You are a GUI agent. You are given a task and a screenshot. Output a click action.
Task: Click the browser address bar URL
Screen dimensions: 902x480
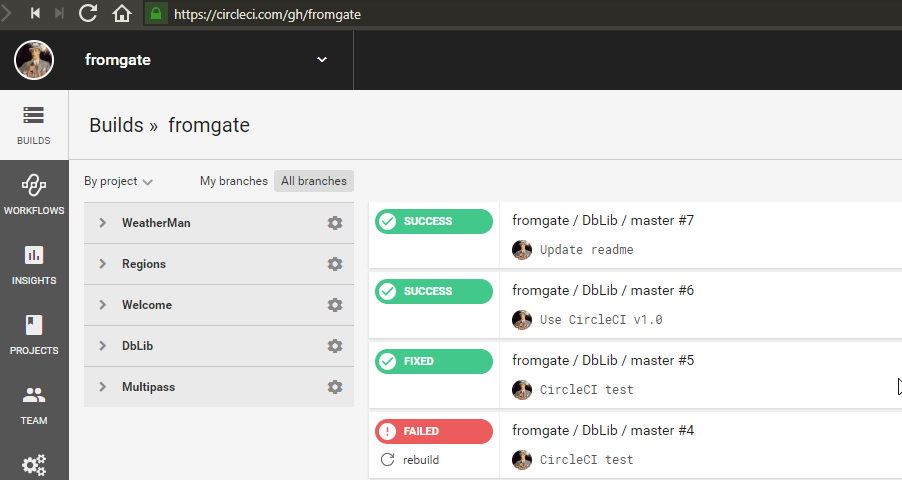(267, 14)
